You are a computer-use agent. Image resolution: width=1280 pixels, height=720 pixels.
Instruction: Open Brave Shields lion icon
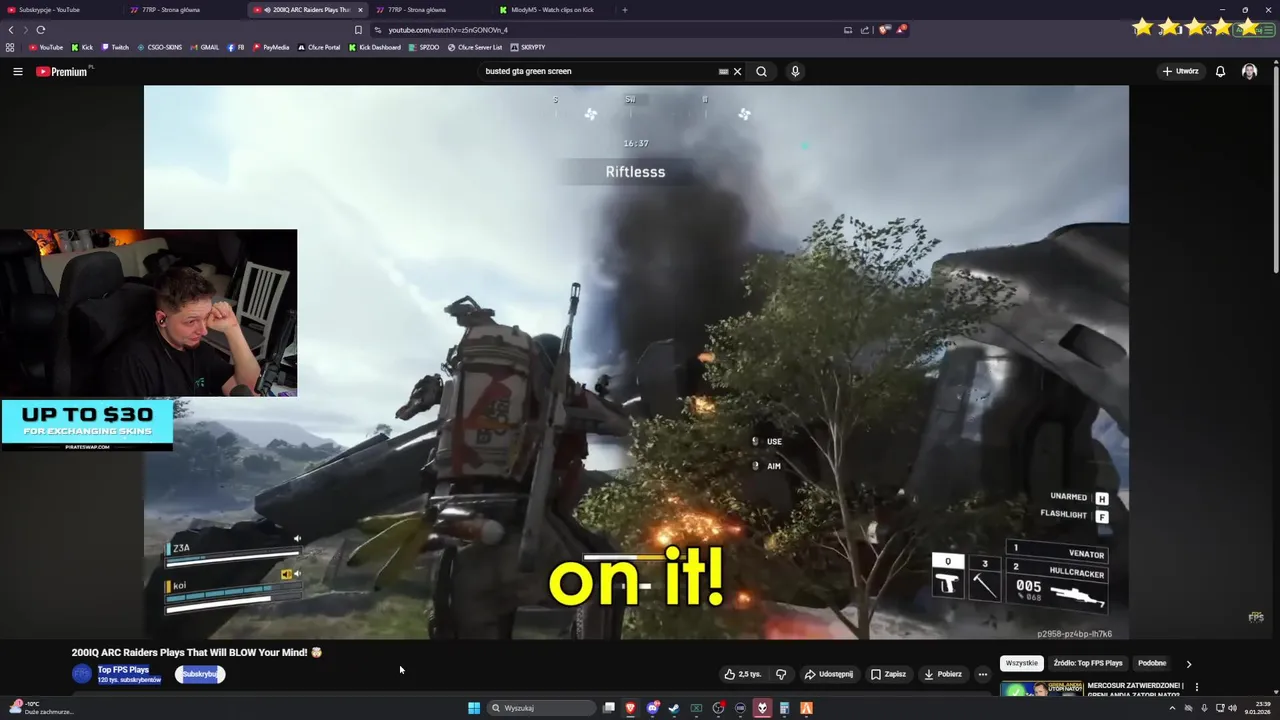coord(885,30)
